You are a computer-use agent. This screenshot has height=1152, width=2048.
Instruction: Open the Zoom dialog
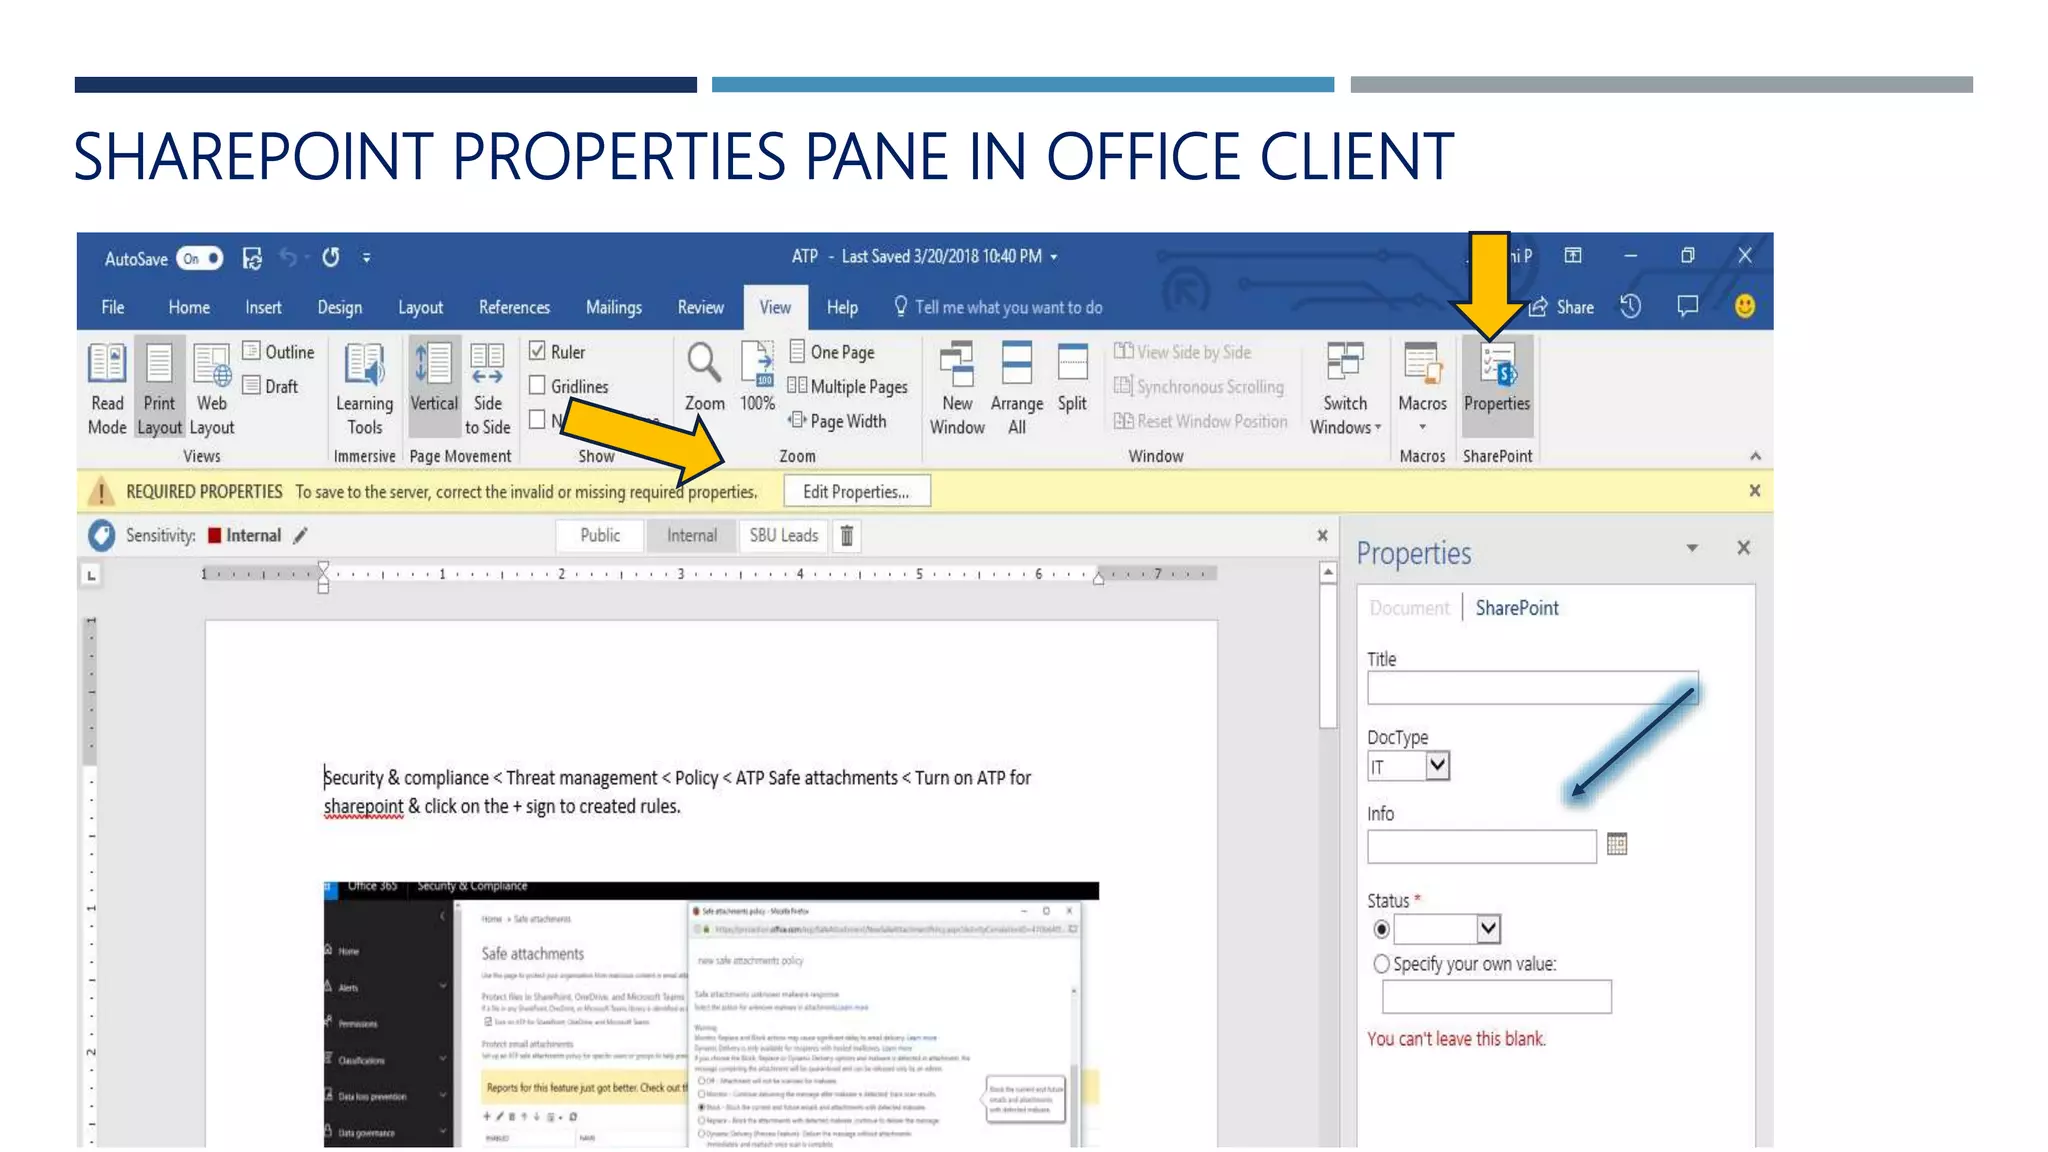[704, 377]
